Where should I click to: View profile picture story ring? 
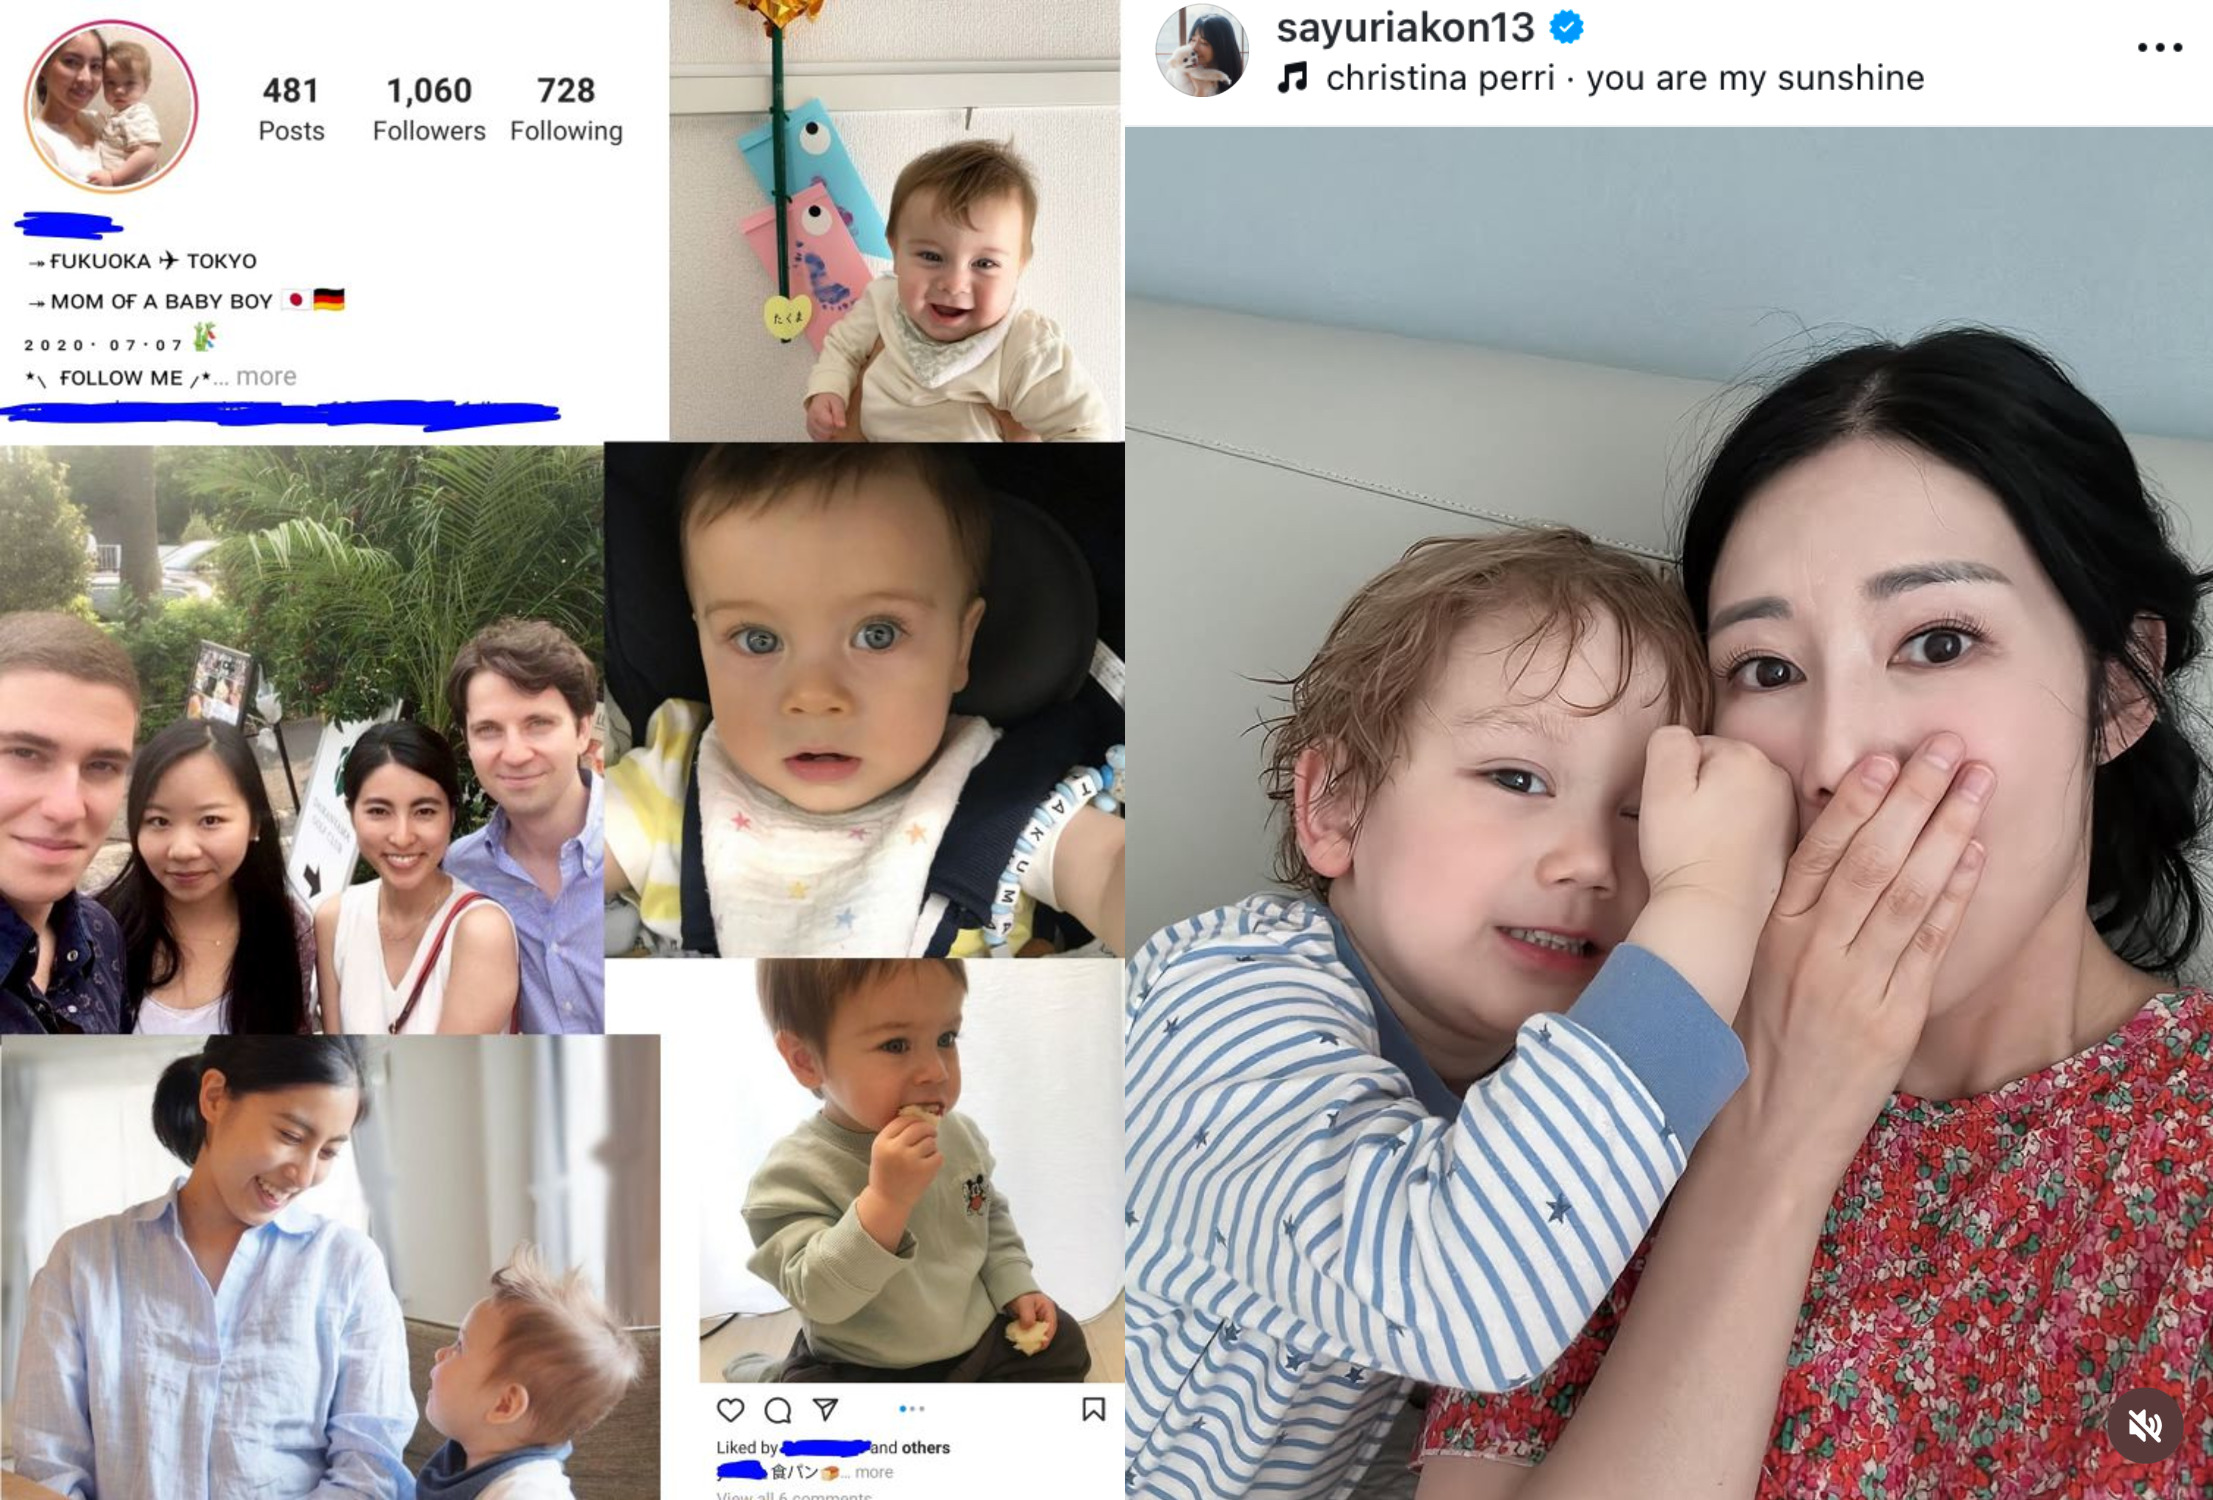(x=111, y=106)
